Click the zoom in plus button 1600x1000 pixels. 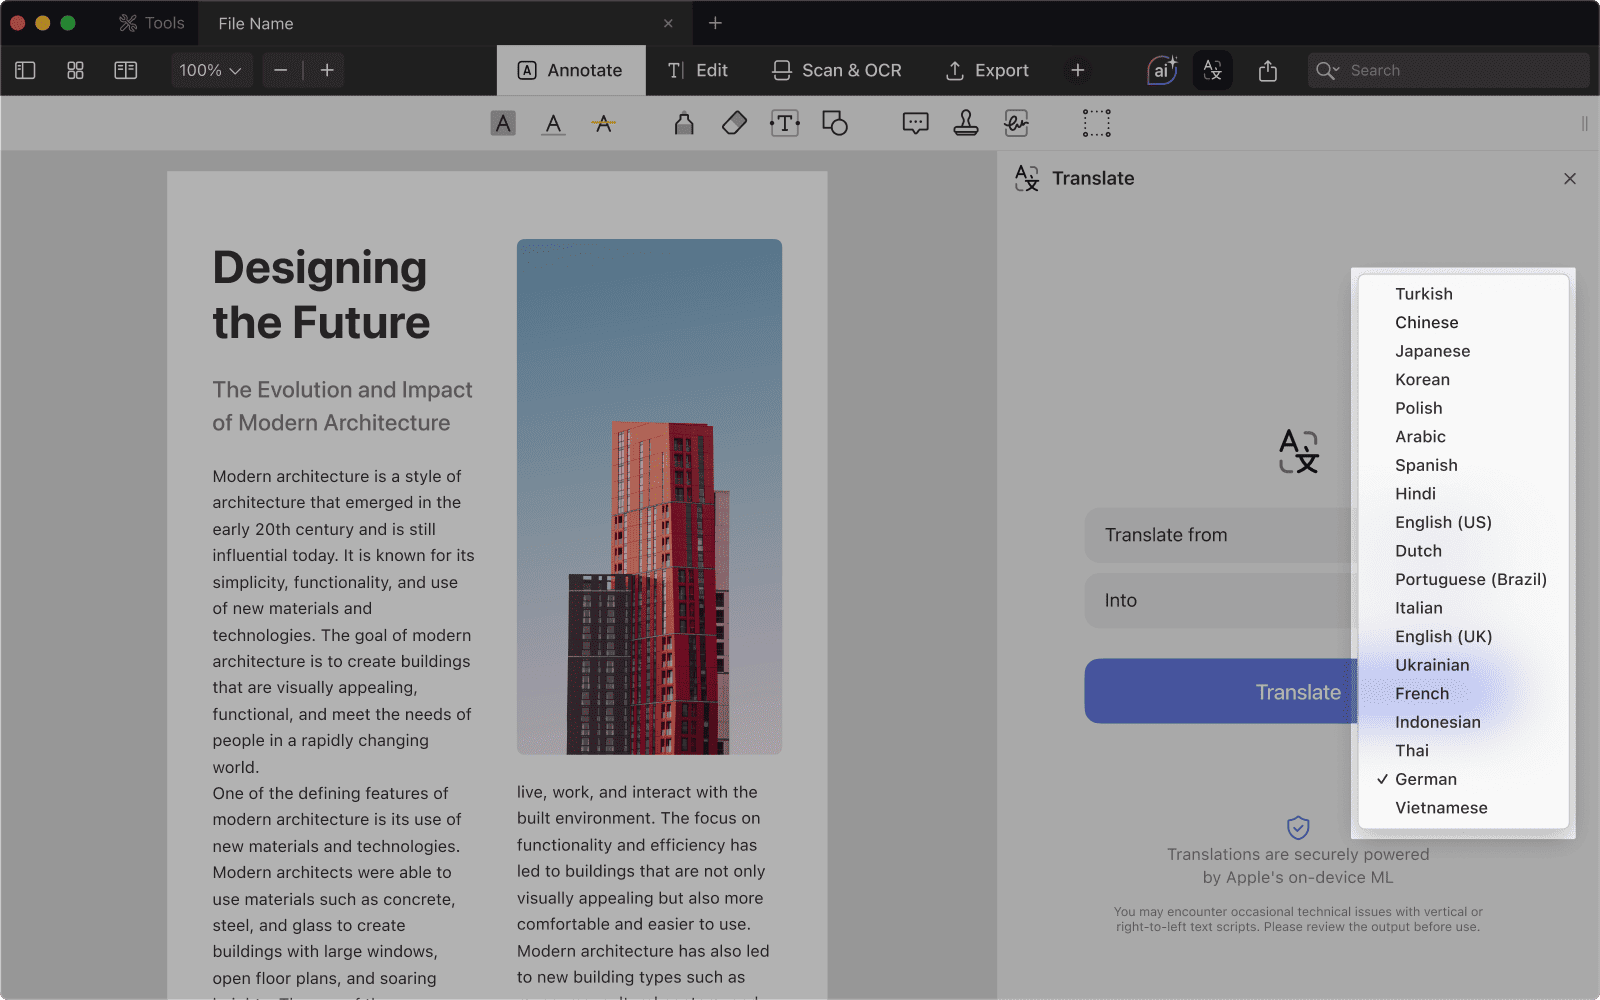[x=327, y=70]
